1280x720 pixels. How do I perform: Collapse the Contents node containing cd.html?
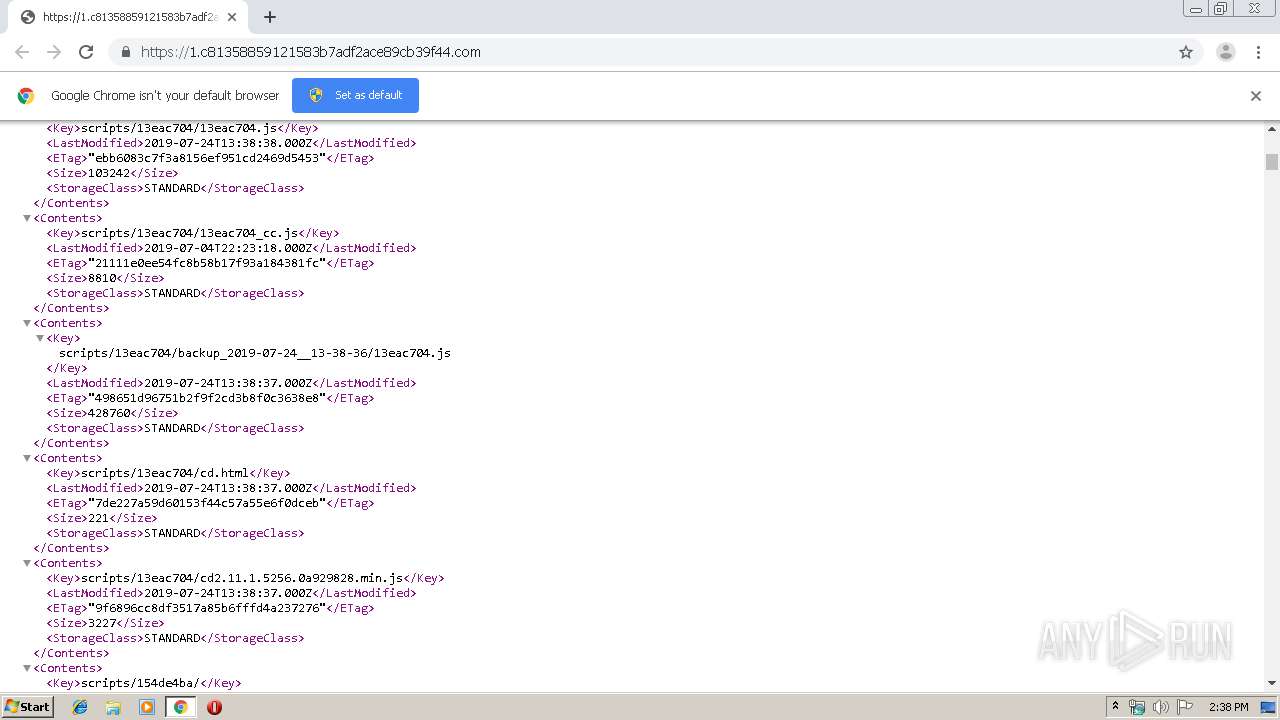pyautogui.click(x=27, y=458)
